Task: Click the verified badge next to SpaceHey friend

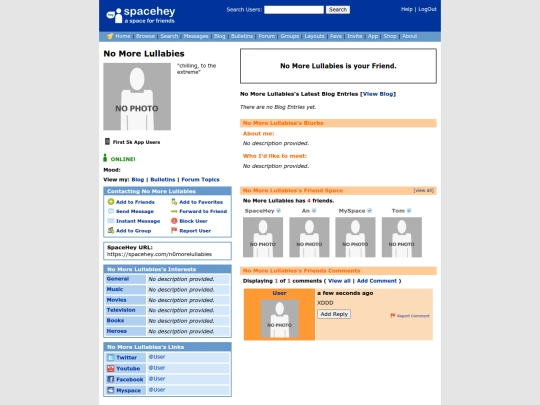Action: [279, 210]
